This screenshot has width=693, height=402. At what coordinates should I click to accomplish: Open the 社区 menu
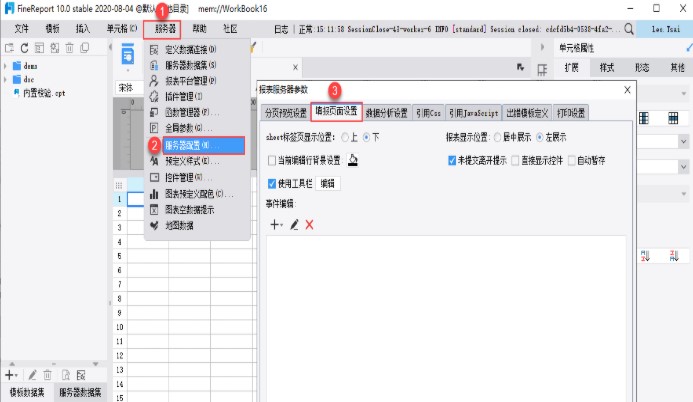click(x=230, y=29)
